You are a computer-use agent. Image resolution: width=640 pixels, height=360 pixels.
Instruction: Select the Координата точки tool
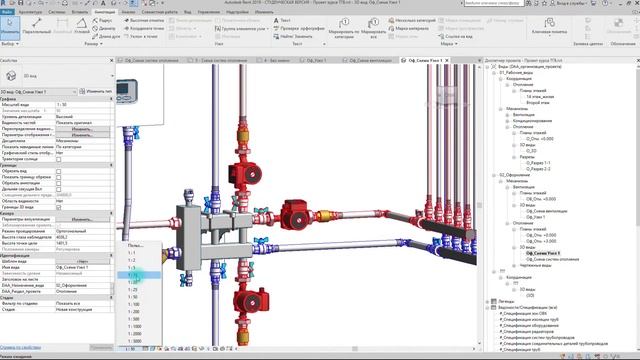pyautogui.click(x=143, y=28)
